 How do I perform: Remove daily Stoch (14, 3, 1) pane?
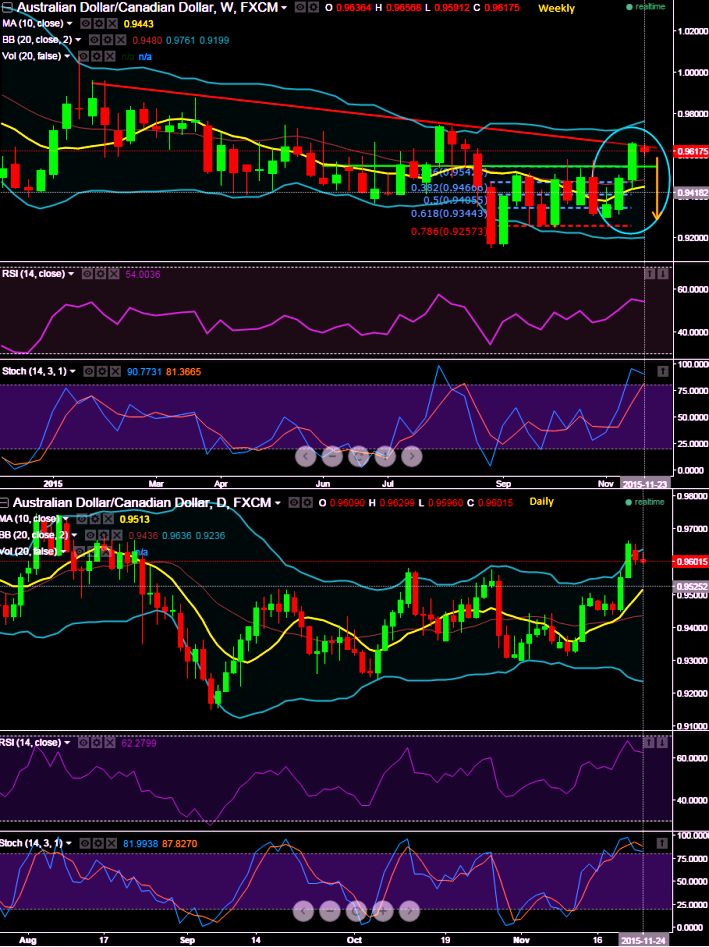click(x=110, y=843)
